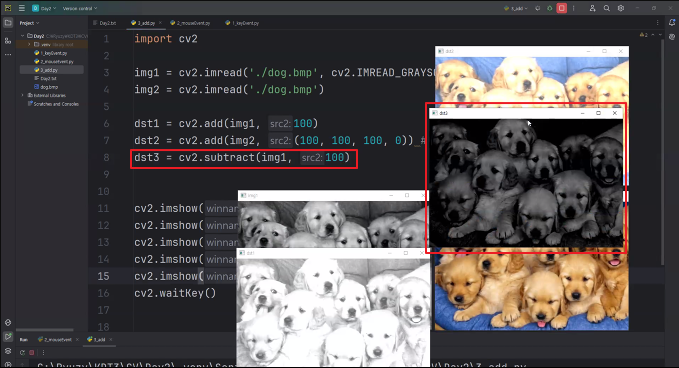Close the 3_add.py editor tab
The image size is (679, 368).
pyautogui.click(x=160, y=23)
